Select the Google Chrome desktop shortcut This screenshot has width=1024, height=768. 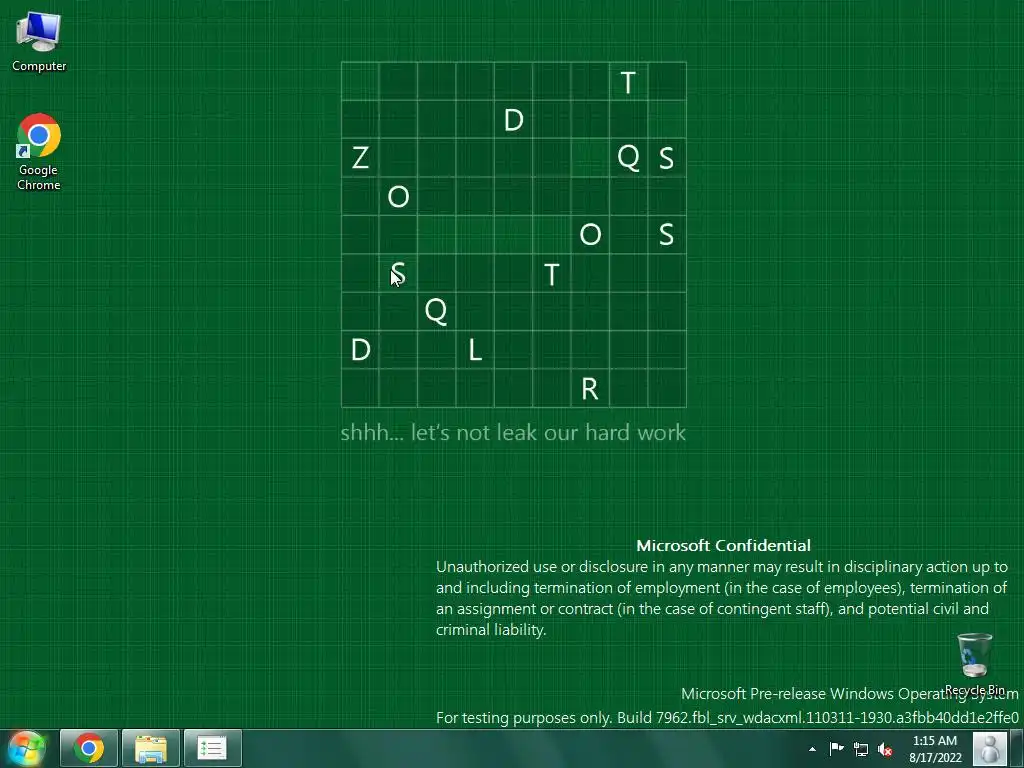point(39,152)
